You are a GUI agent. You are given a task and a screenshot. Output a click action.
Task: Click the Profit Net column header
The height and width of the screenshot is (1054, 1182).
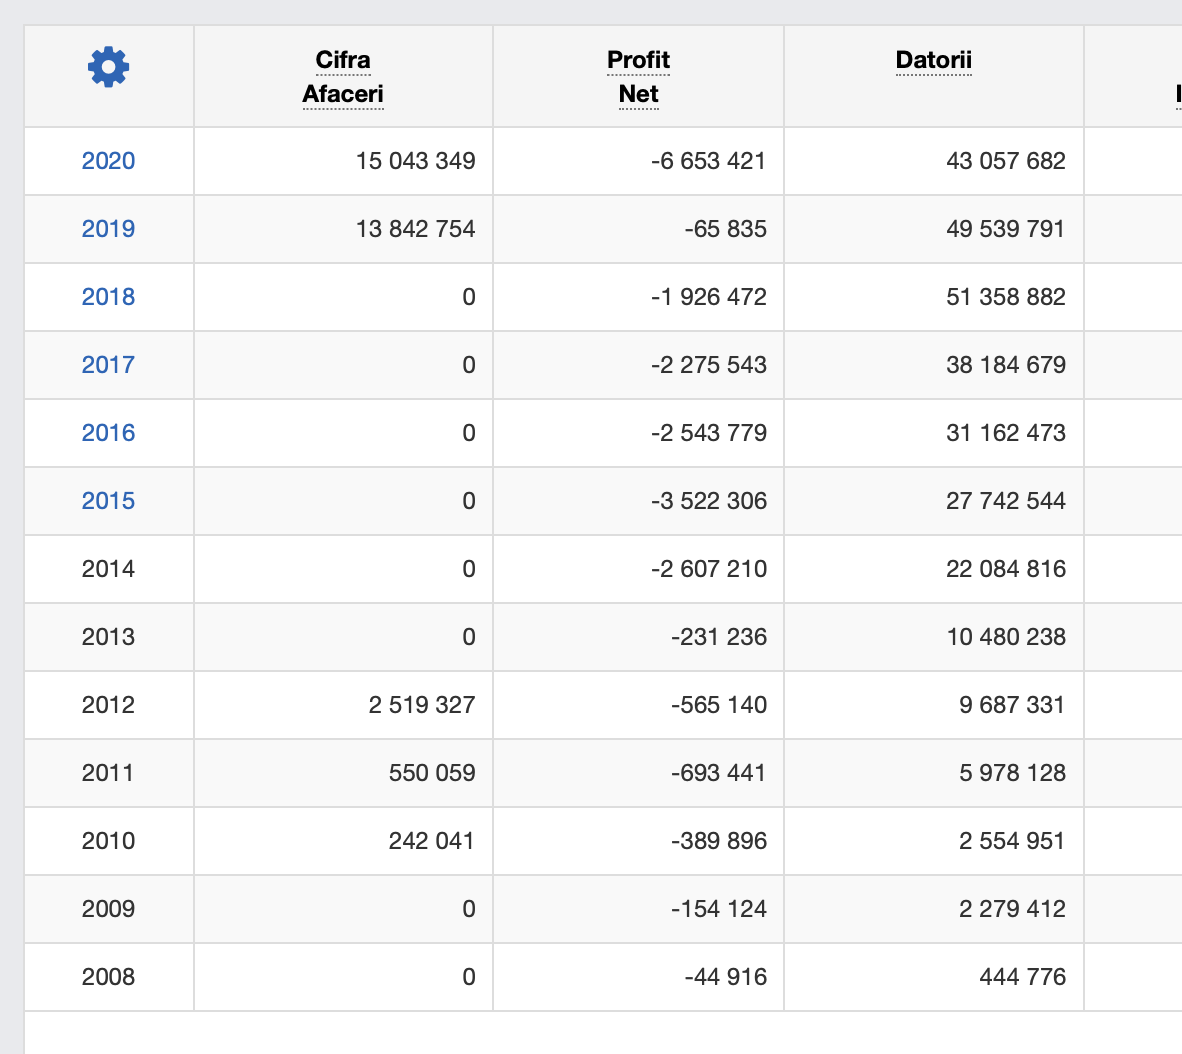coord(638,77)
